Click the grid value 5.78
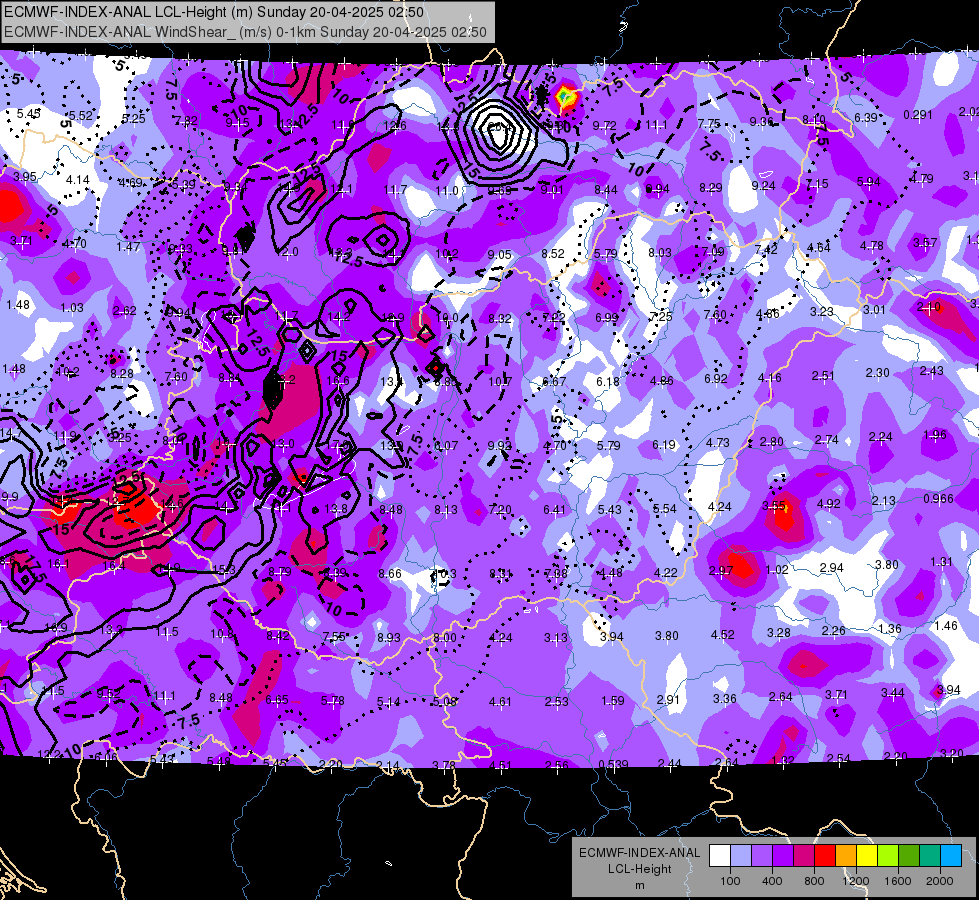 (x=333, y=701)
